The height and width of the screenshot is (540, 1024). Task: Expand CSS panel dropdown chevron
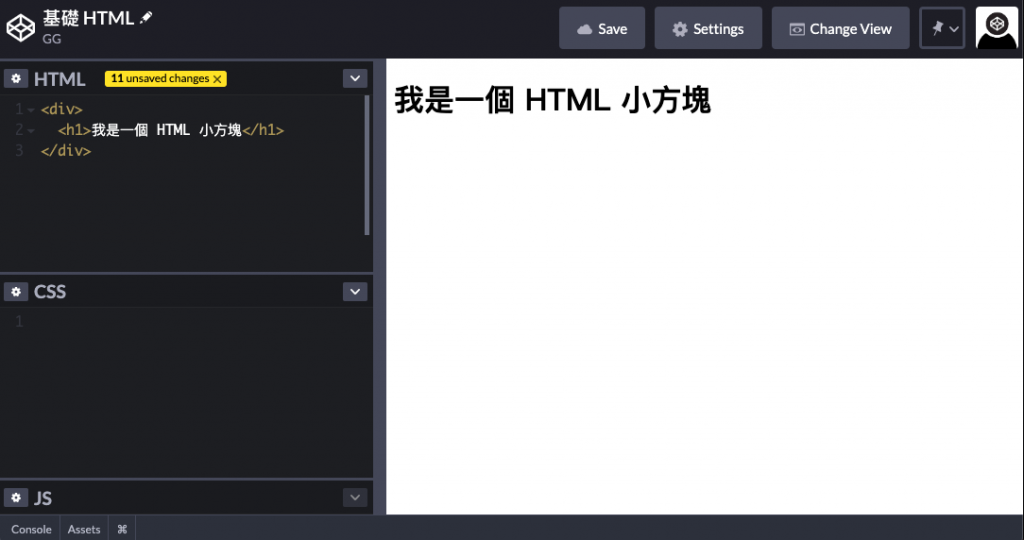(x=355, y=291)
